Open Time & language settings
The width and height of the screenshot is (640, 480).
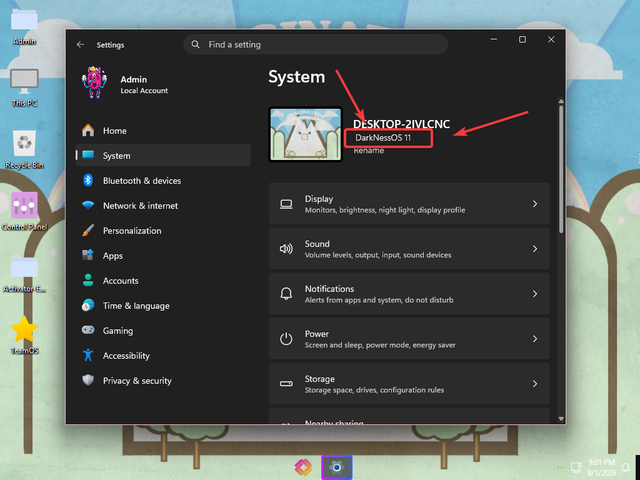(163, 305)
